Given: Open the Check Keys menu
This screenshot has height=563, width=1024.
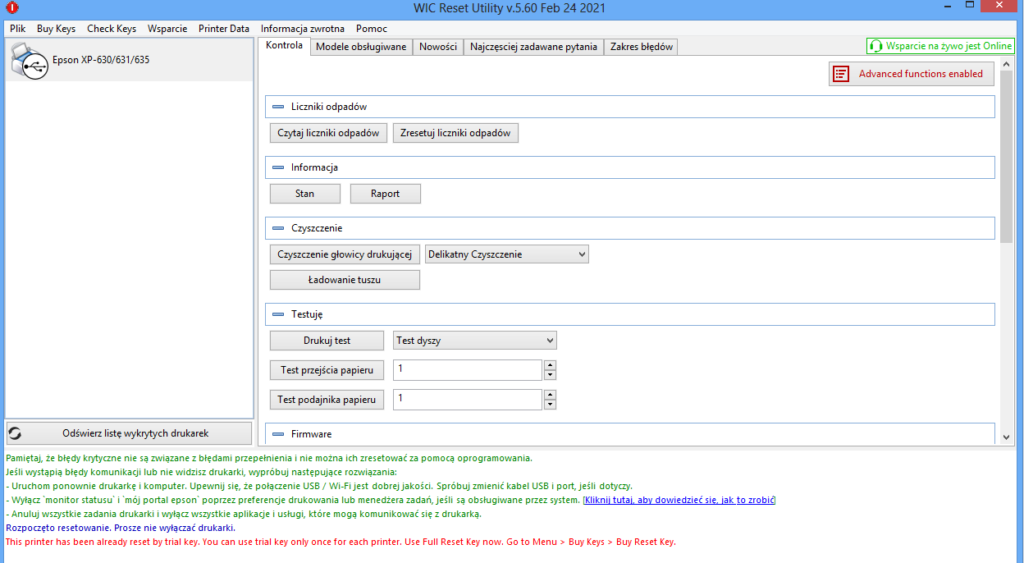Looking at the screenshot, I should tap(112, 28).
